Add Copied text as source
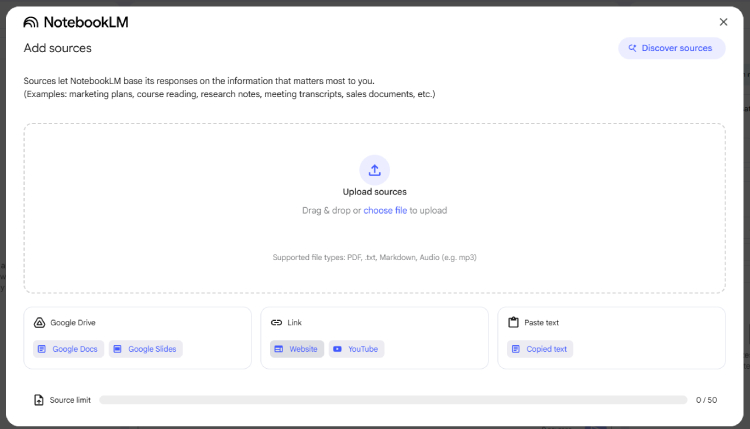 point(540,349)
